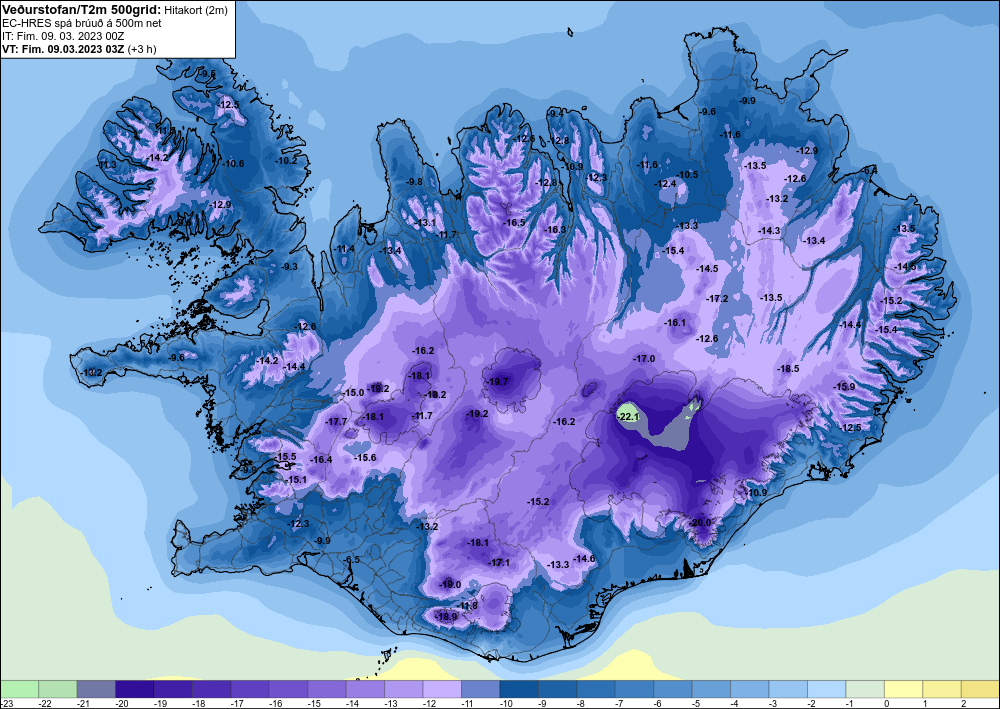Click the -15.0 temperature label
The width and height of the screenshot is (1000, 709).
click(353, 393)
